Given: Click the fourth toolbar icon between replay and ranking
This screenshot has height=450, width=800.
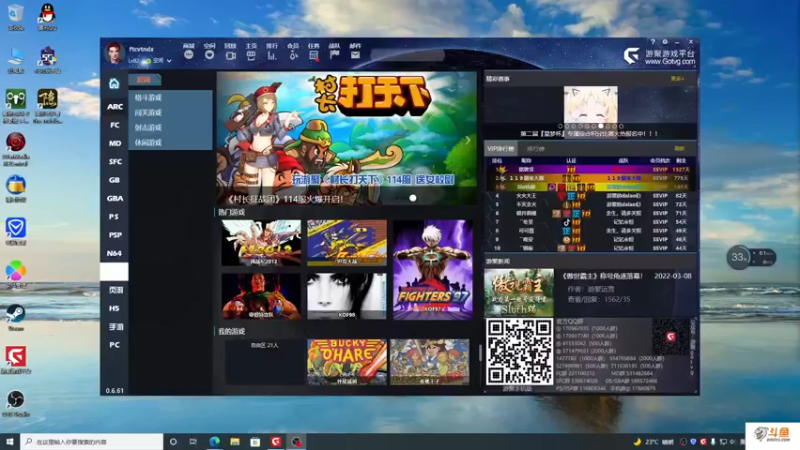Looking at the screenshot, I should pos(251,55).
